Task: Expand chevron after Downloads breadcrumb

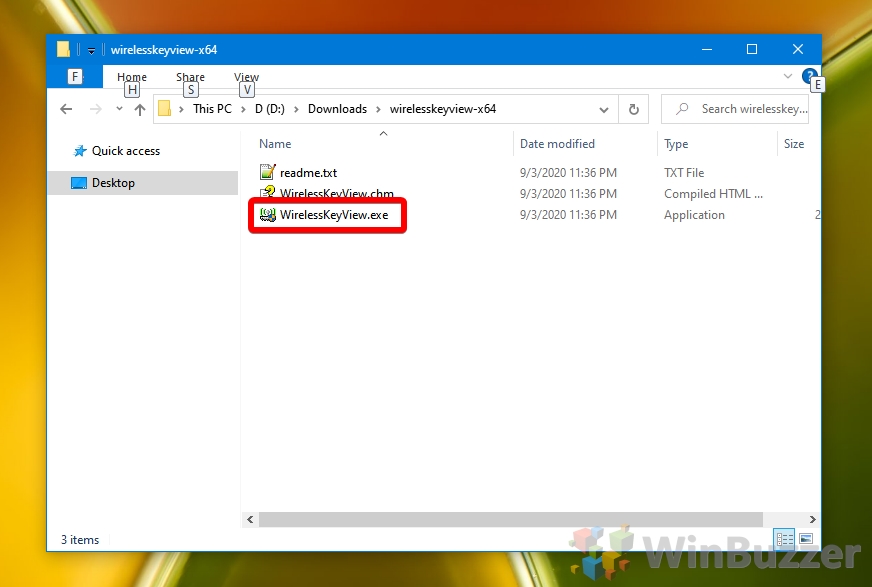Action: click(378, 110)
